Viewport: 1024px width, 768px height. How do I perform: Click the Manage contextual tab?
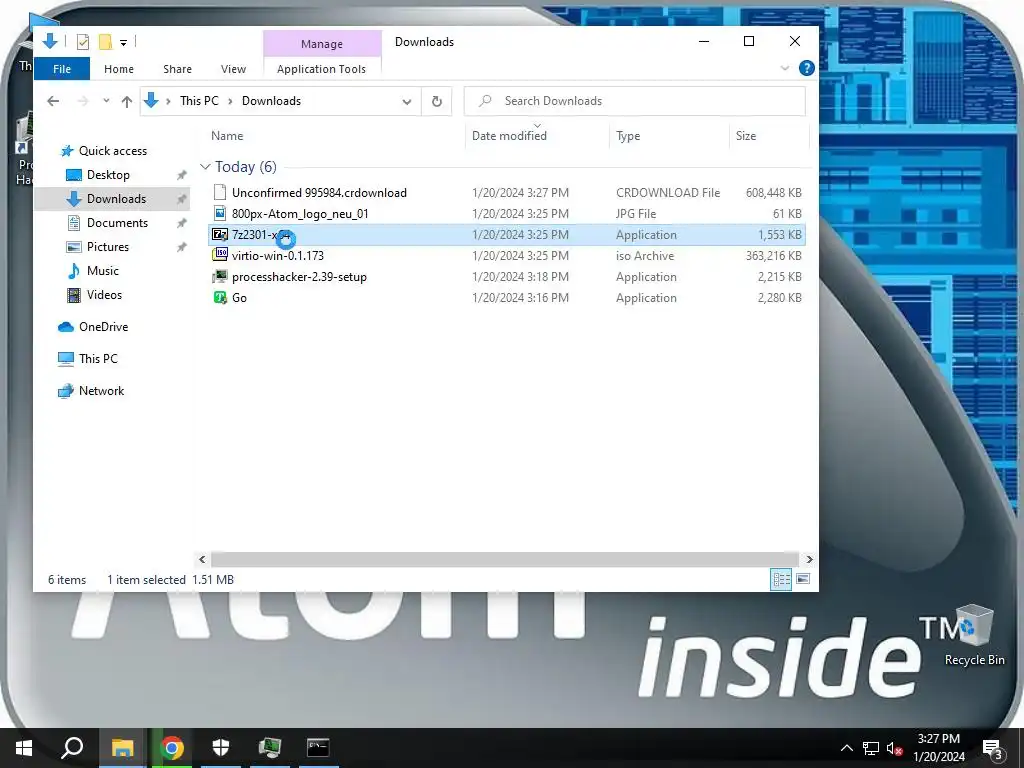322,44
